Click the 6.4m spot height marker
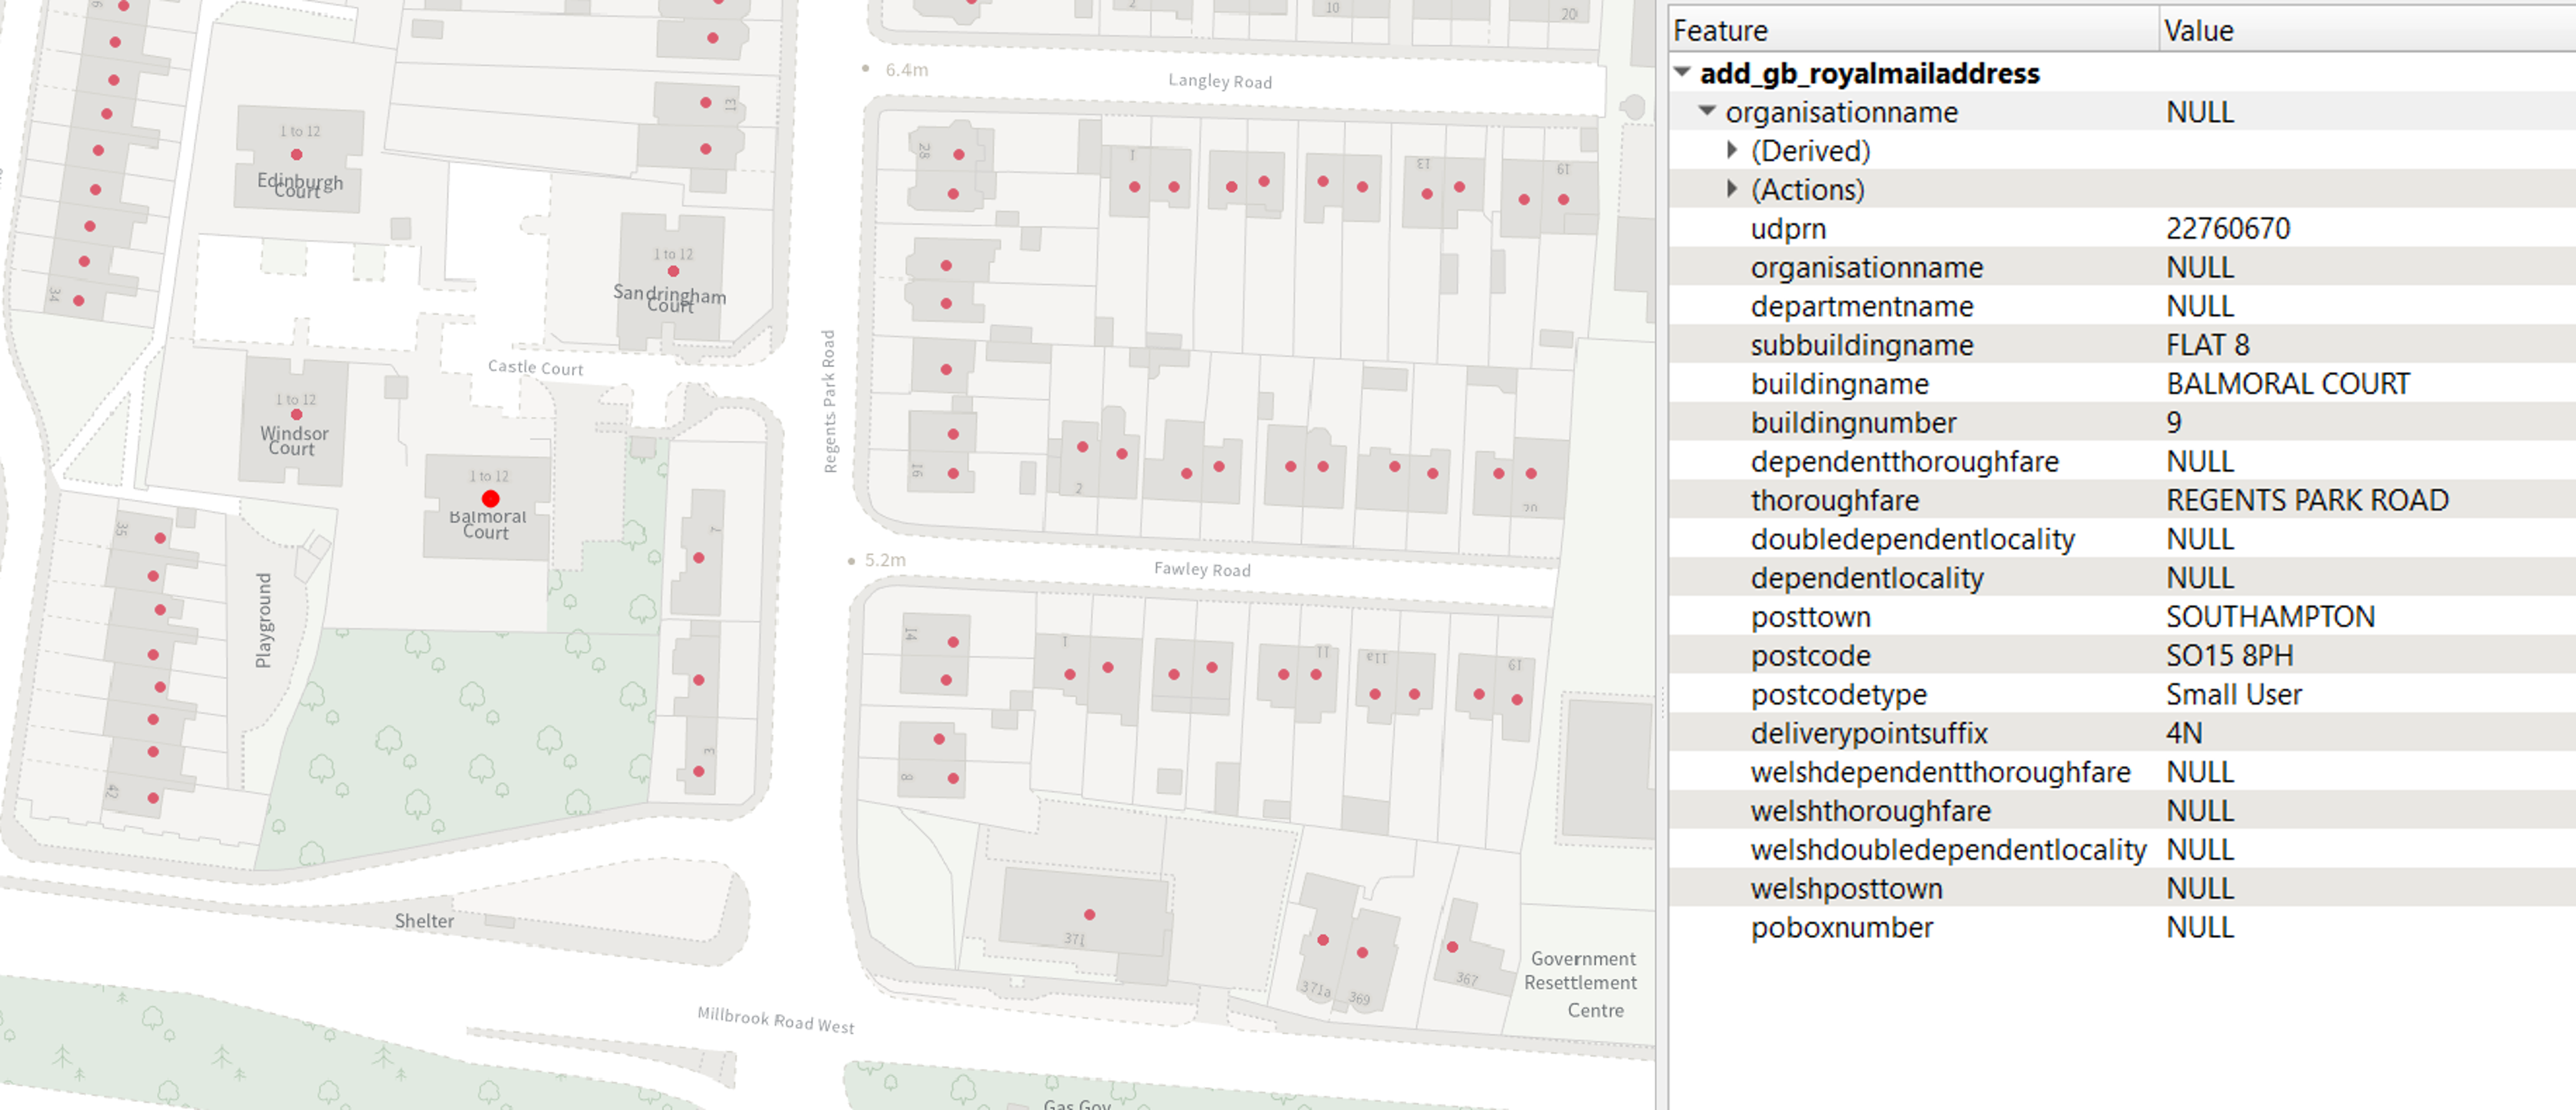Viewport: 2576px width, 1110px height. click(x=864, y=70)
